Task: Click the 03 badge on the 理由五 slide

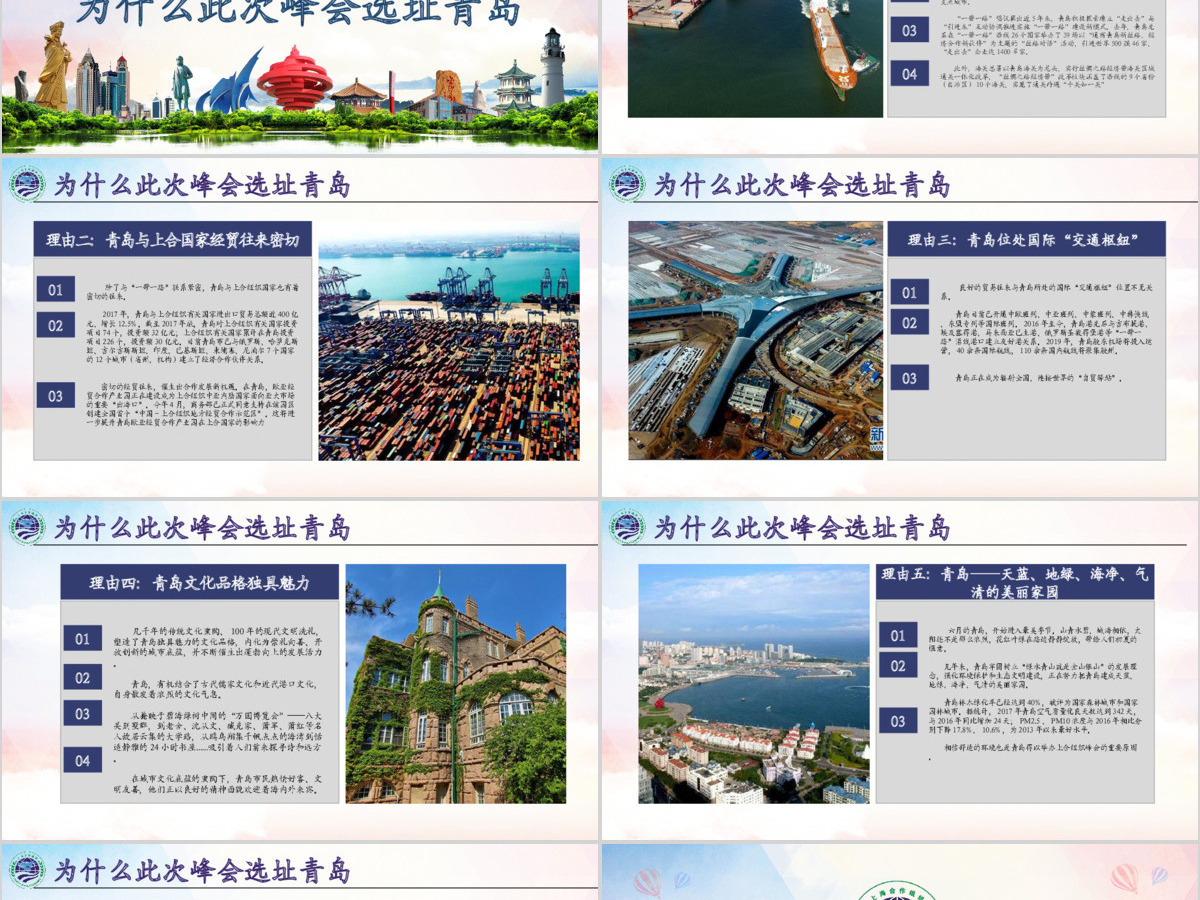Action: pos(898,721)
